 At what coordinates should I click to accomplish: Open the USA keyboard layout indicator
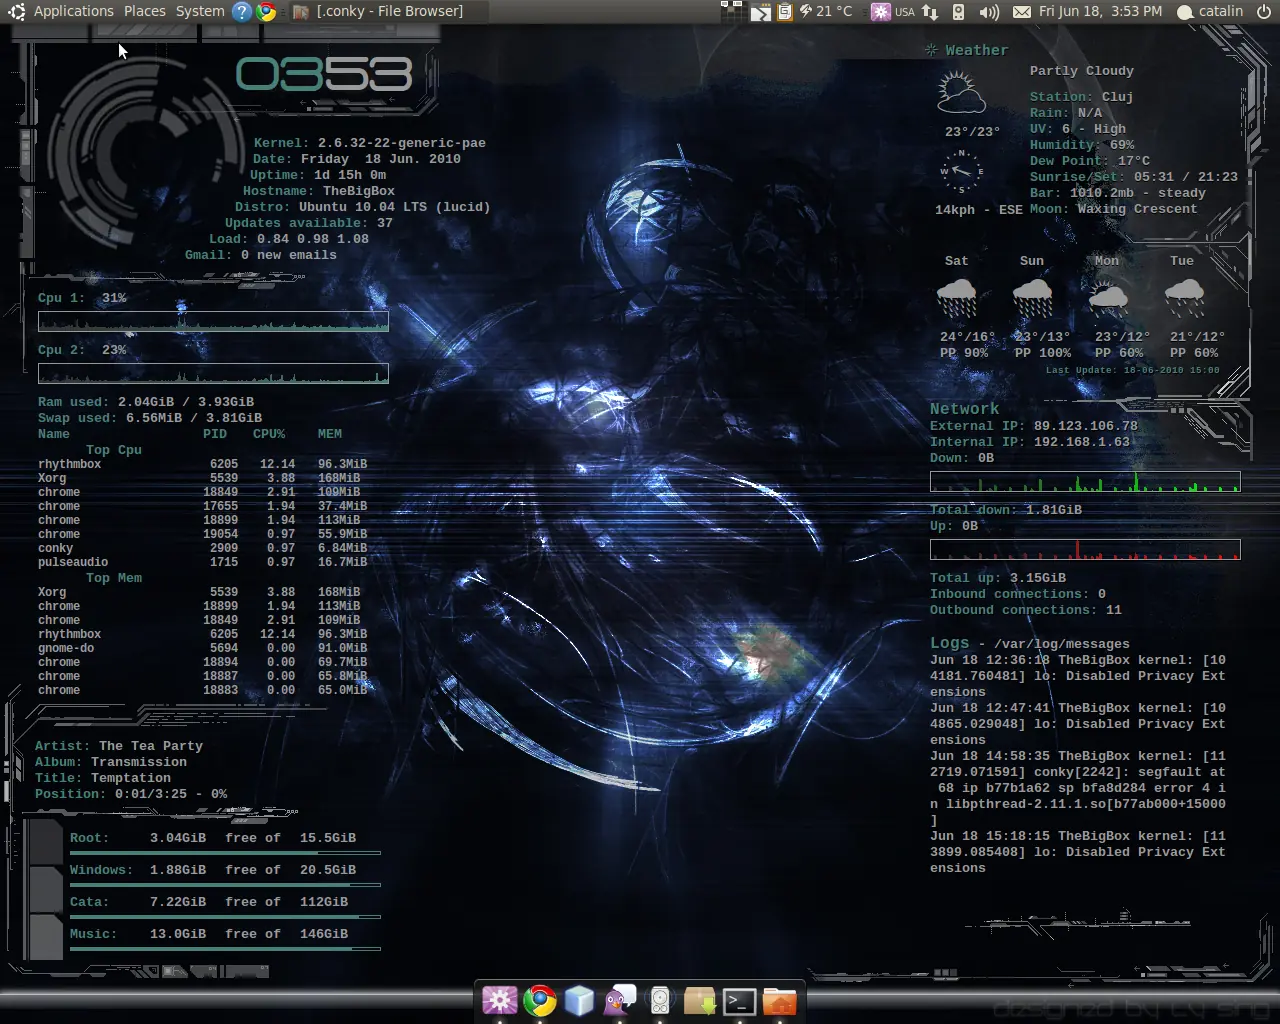click(x=905, y=12)
